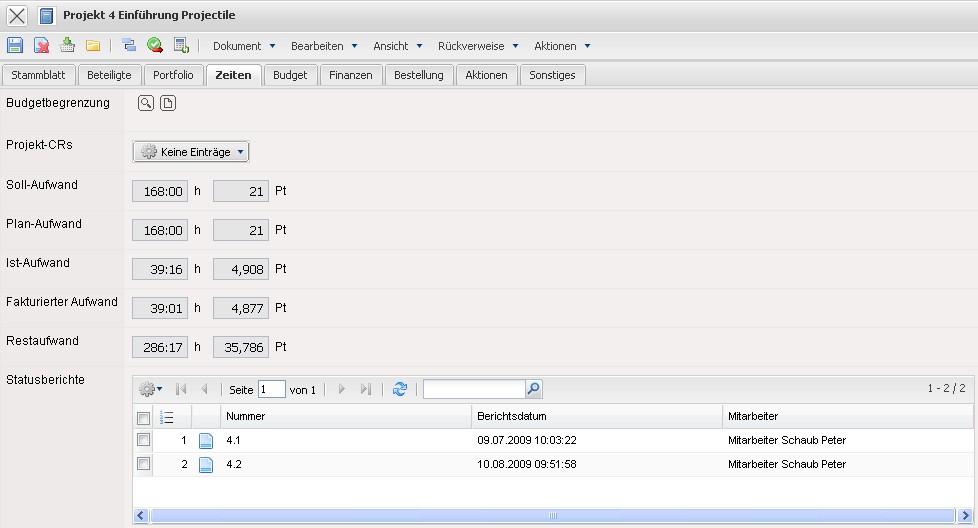978x528 pixels.
Task: Click the search icon in Statusberichte filter
Action: pos(534,390)
